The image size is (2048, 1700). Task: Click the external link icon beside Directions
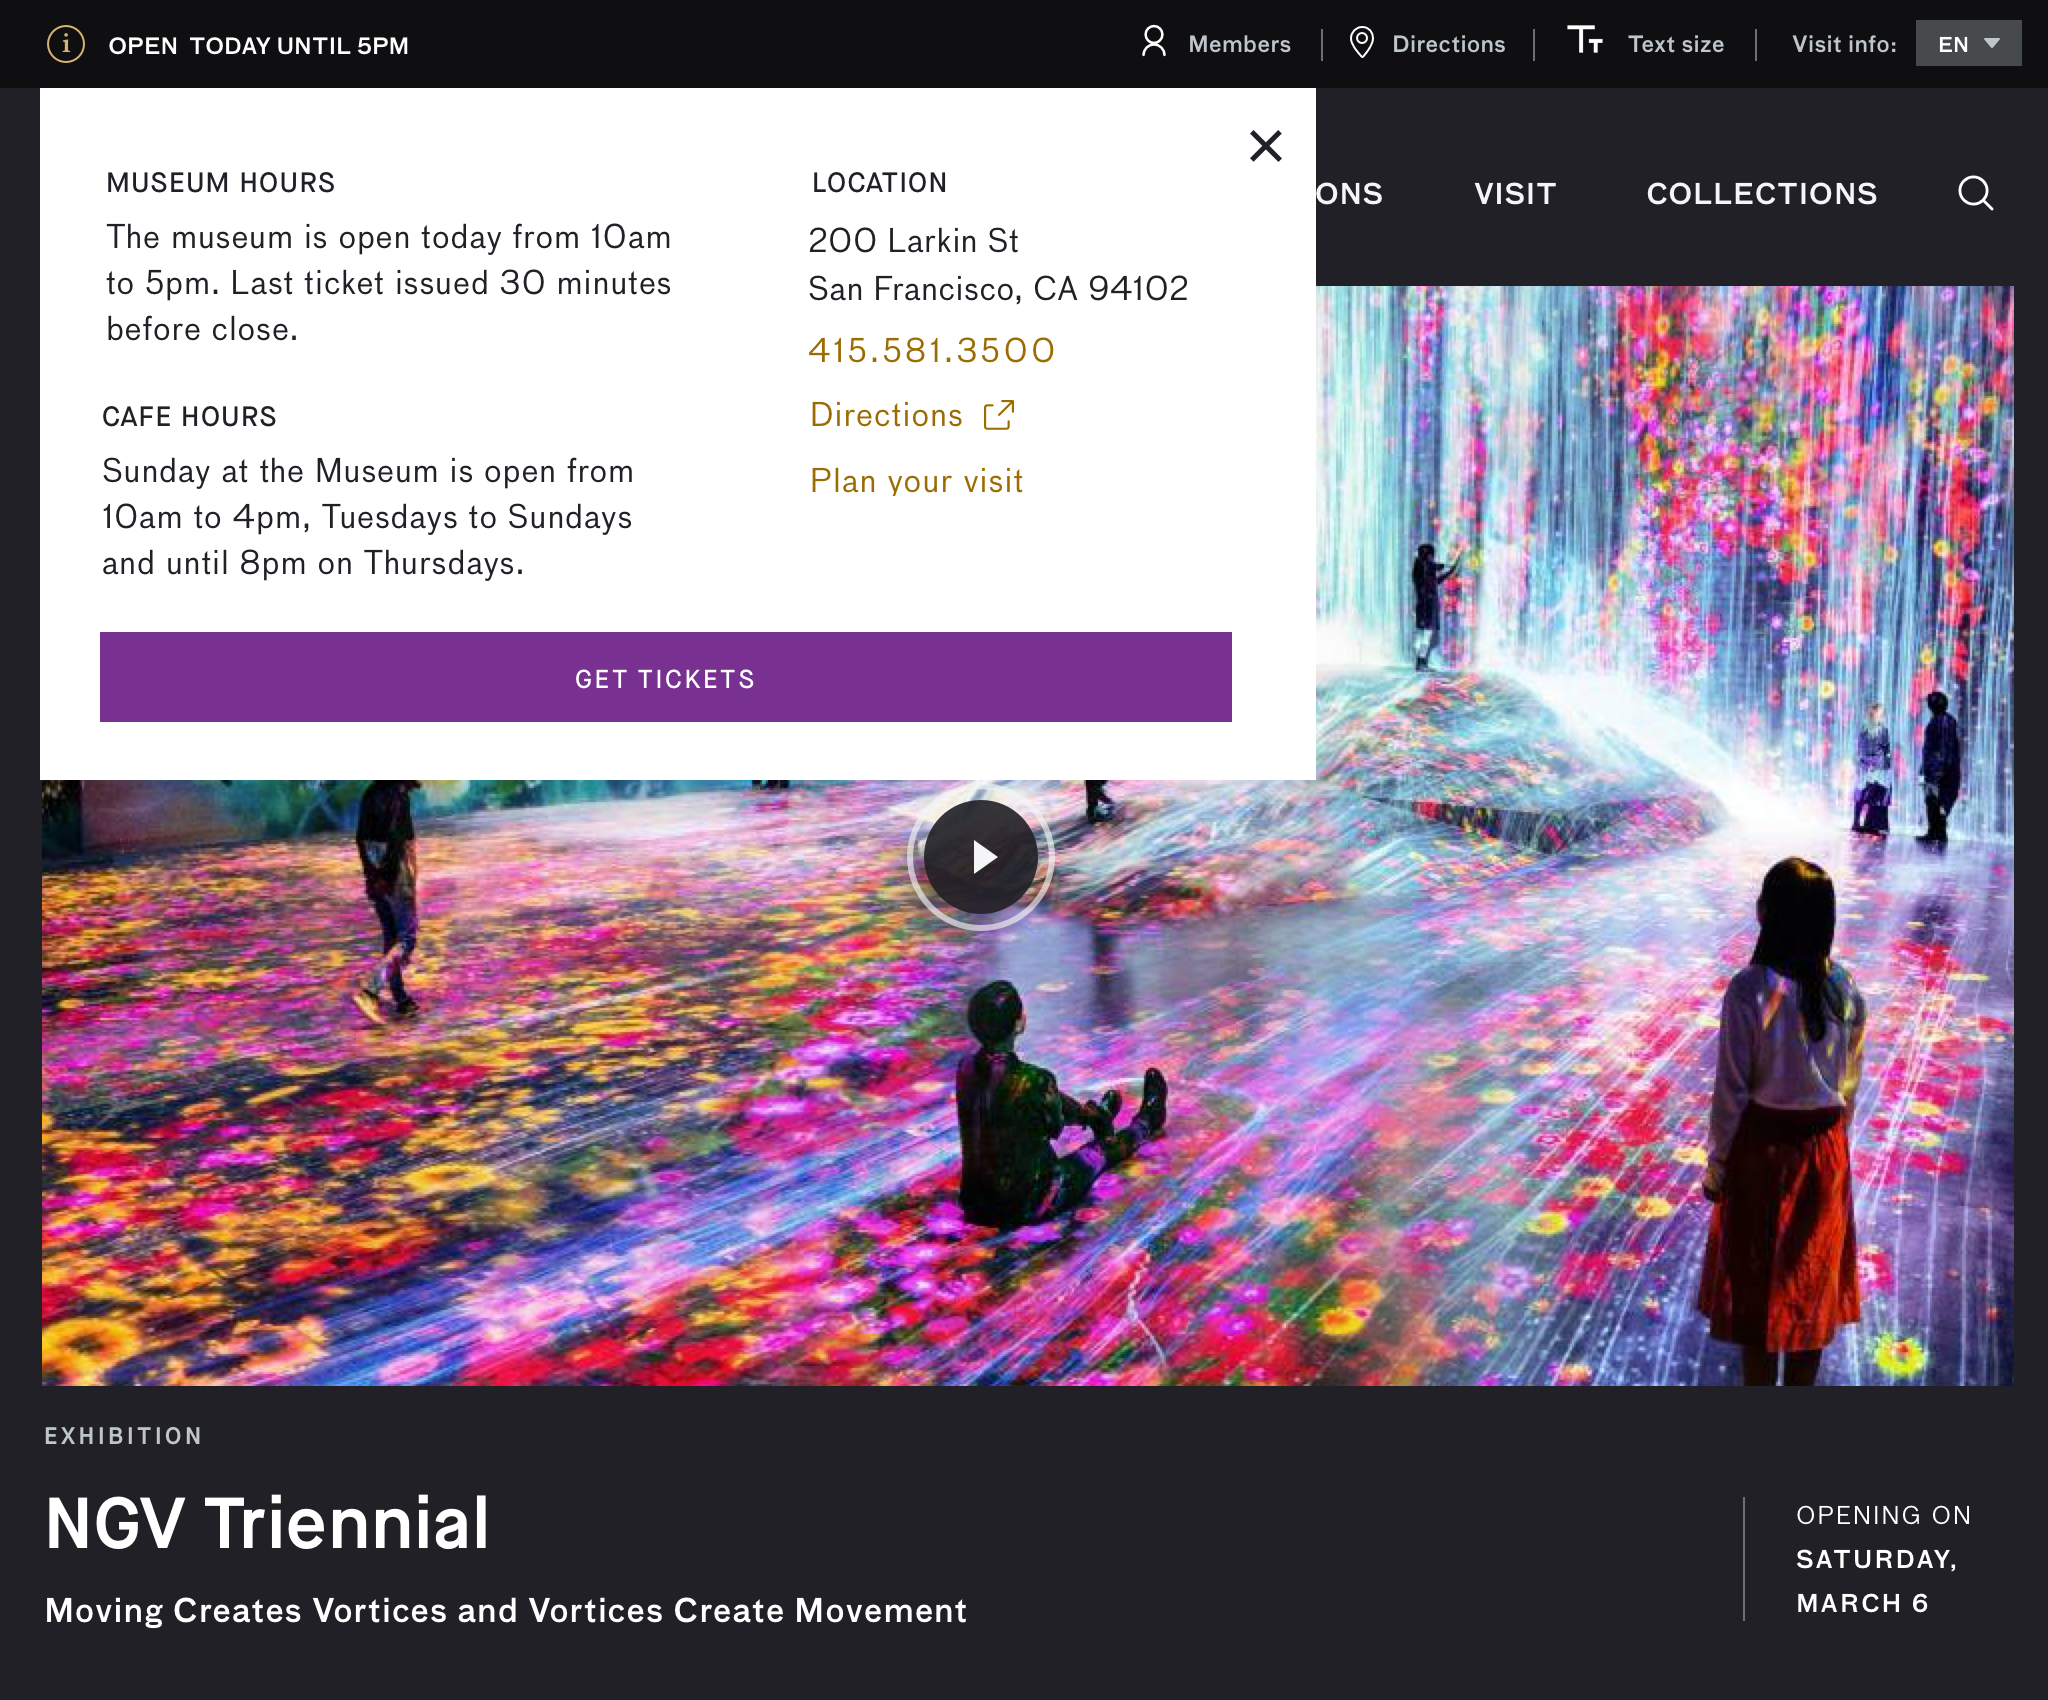pos(998,415)
